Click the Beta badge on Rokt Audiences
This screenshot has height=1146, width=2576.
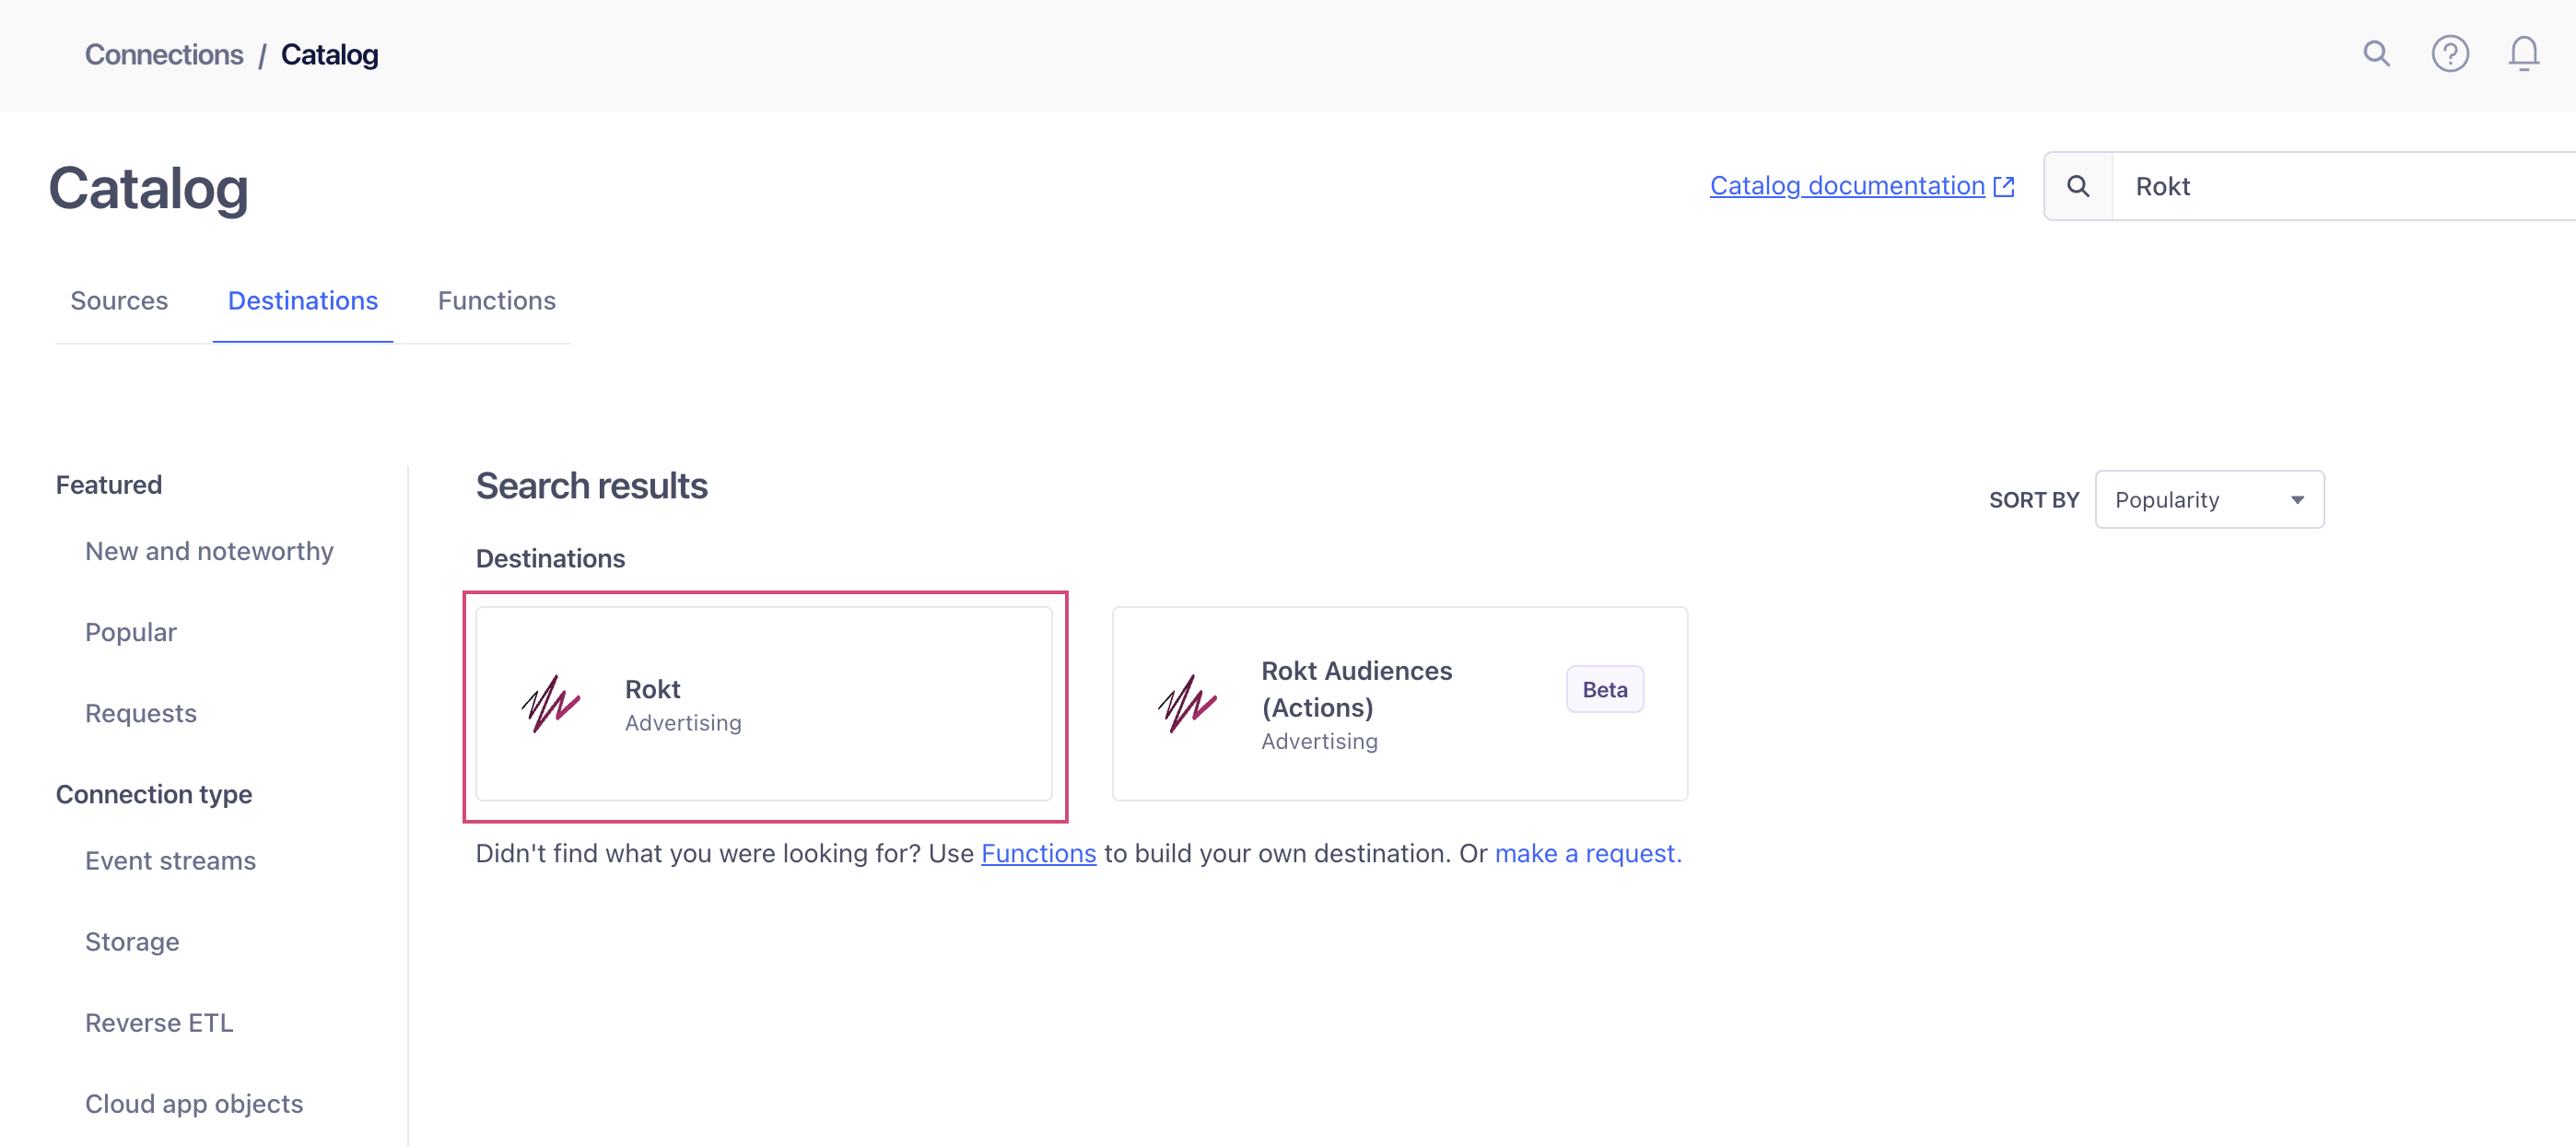[x=1604, y=689]
